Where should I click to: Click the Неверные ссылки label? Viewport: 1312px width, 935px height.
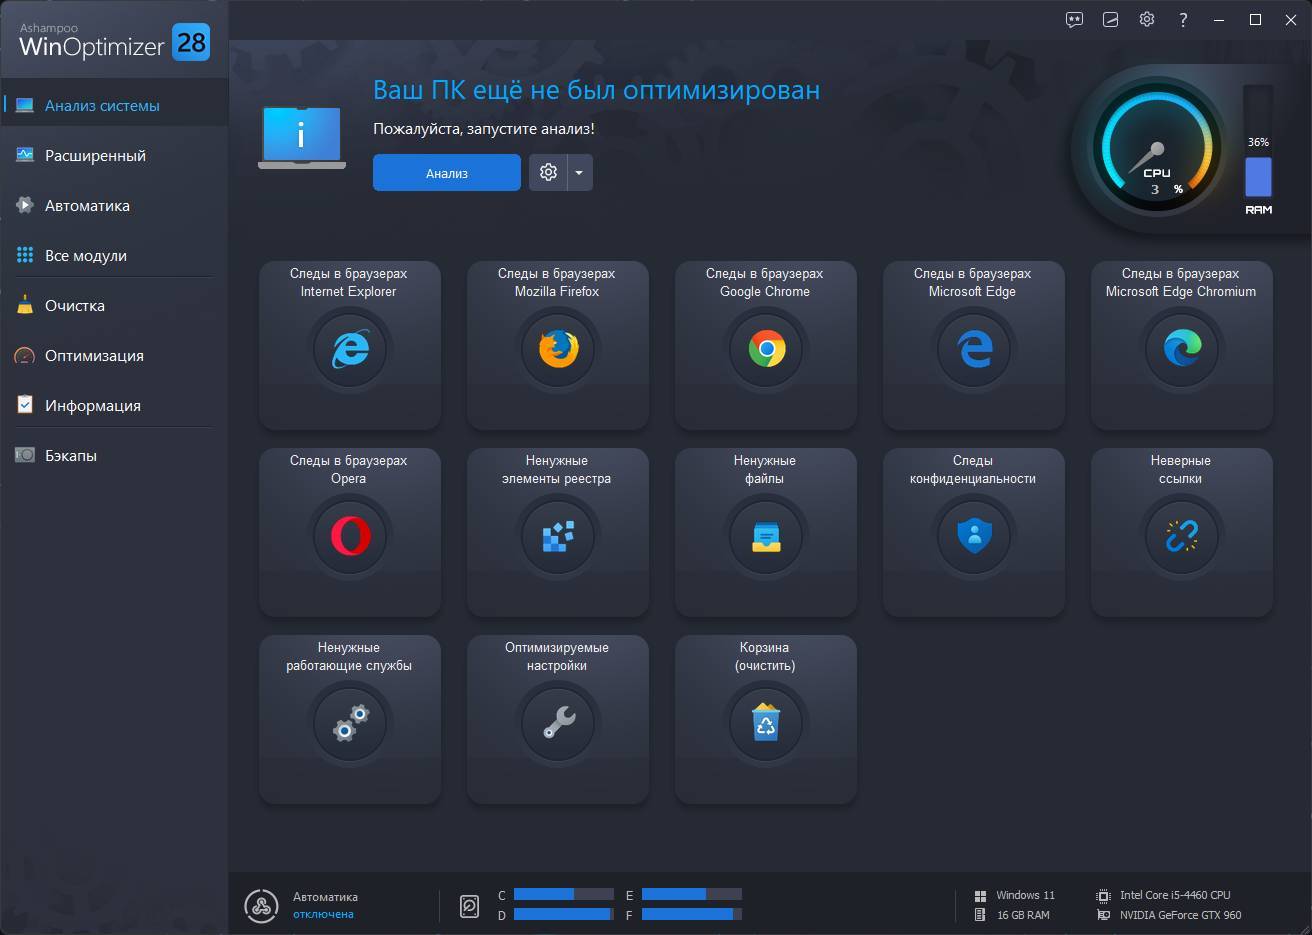pyautogui.click(x=1181, y=470)
